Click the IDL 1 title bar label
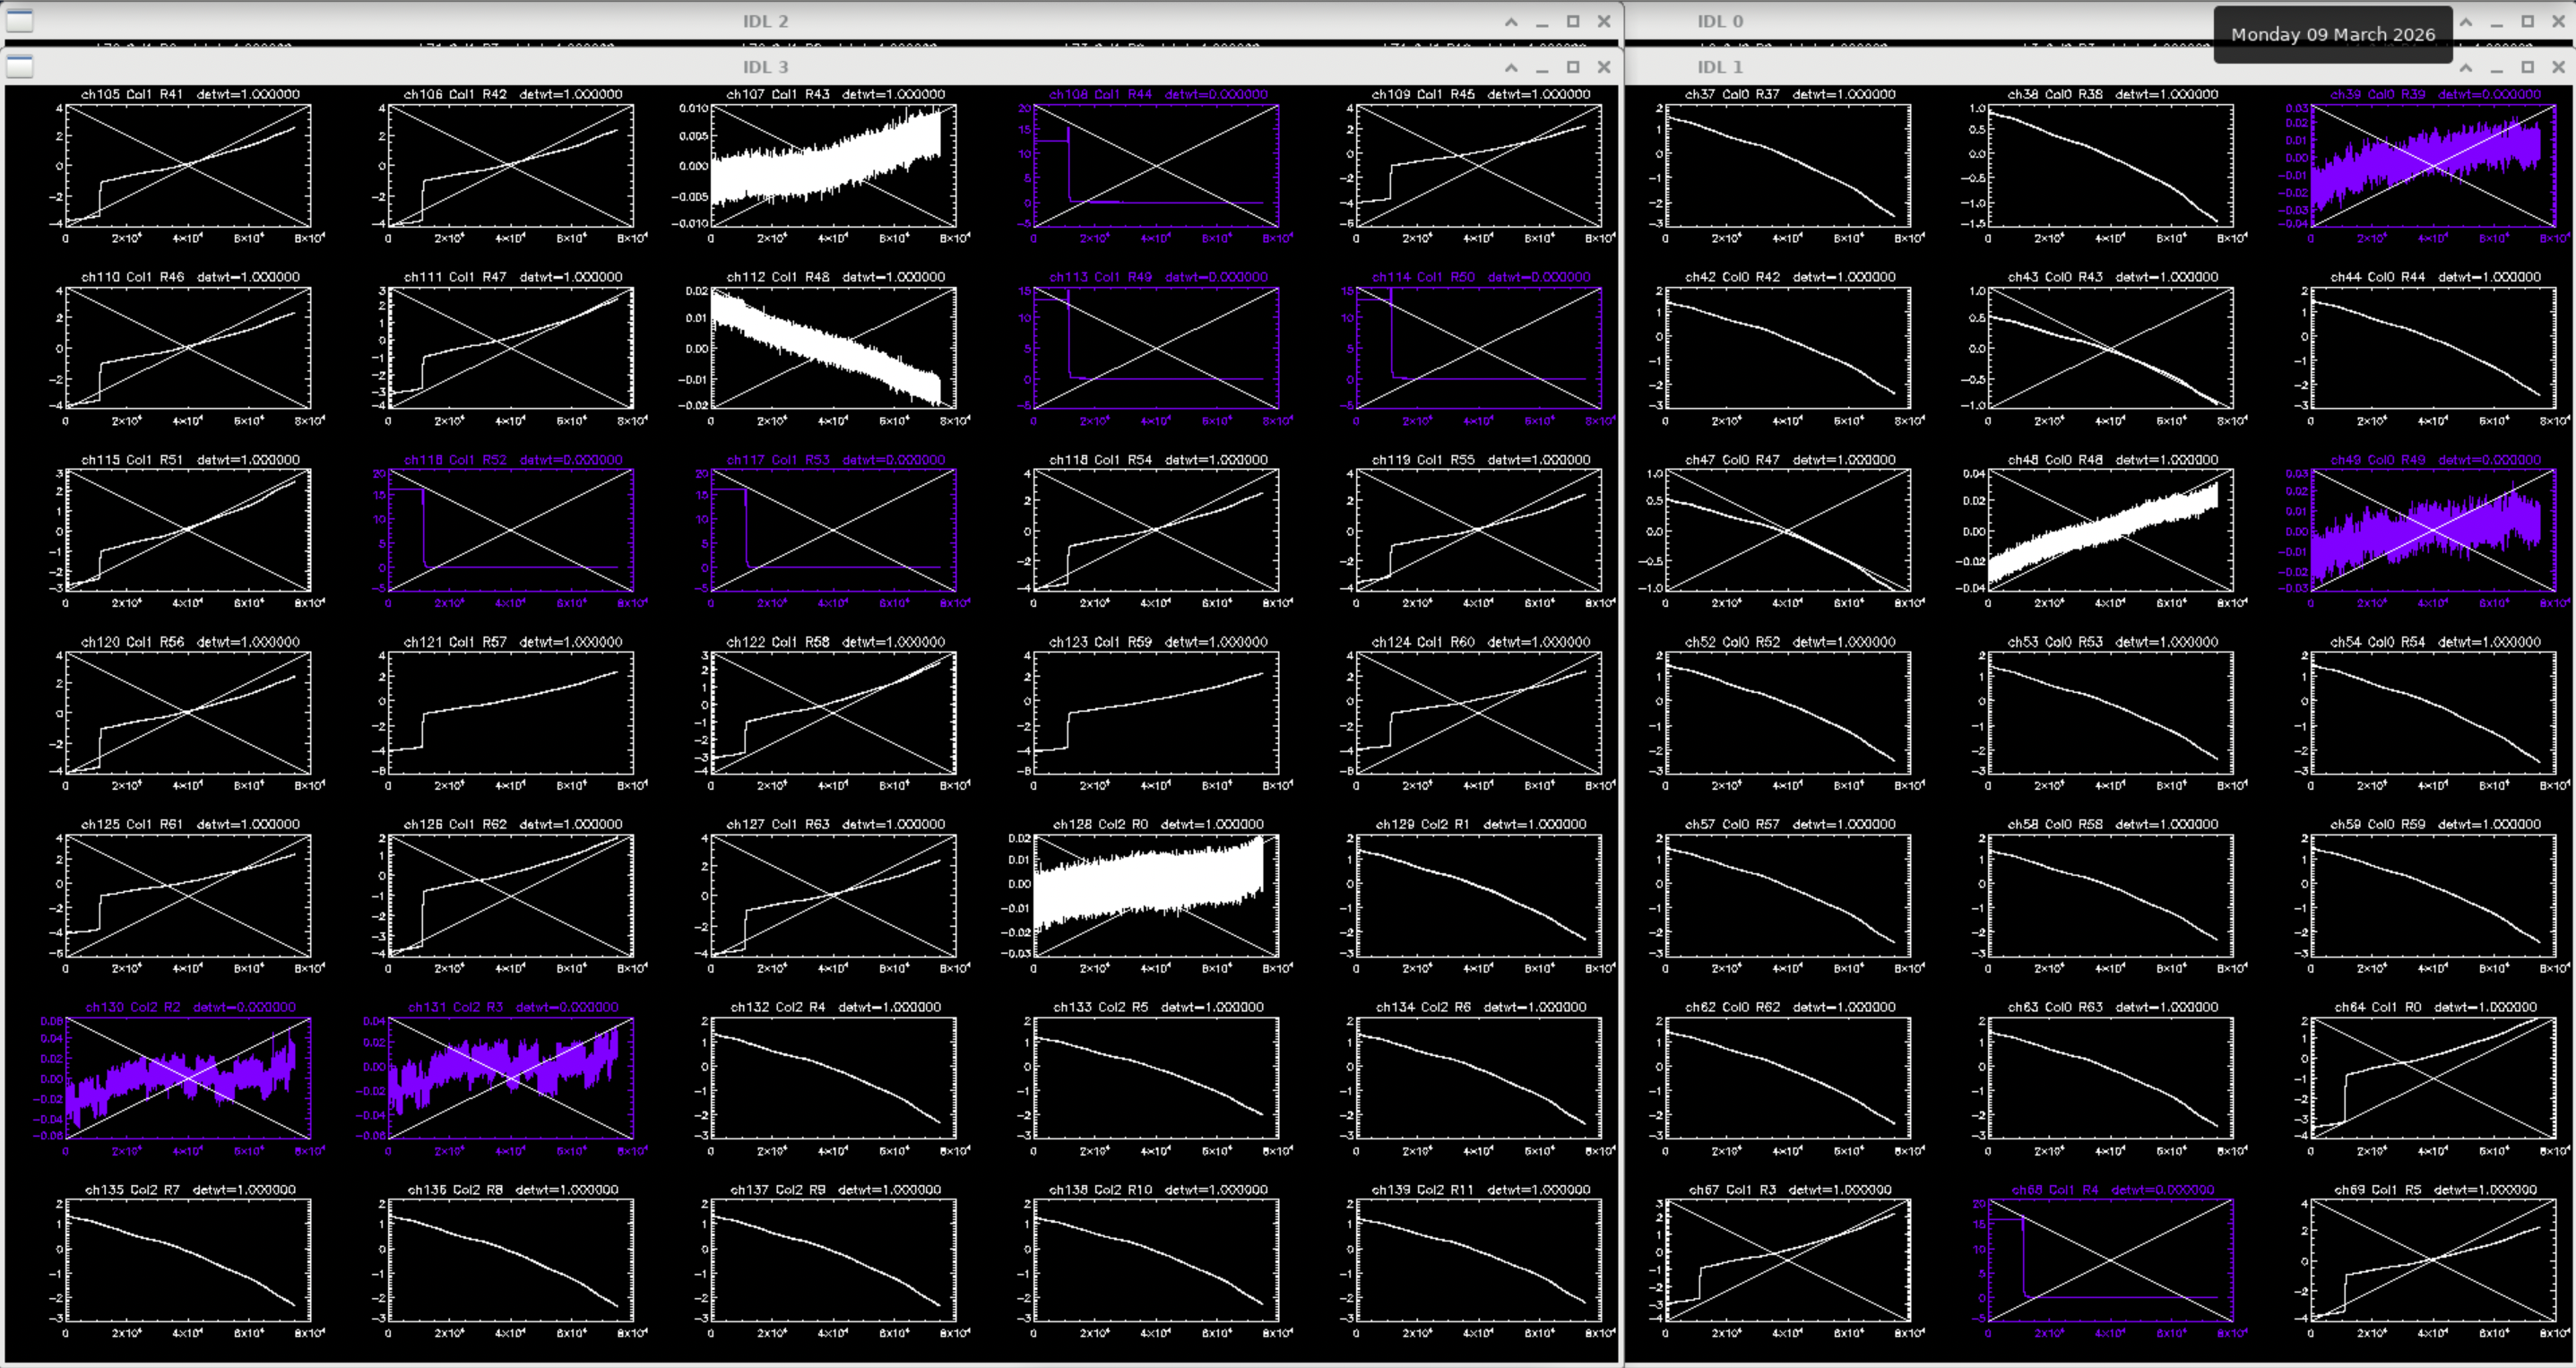This screenshot has width=2576, height=1368. click(1720, 67)
